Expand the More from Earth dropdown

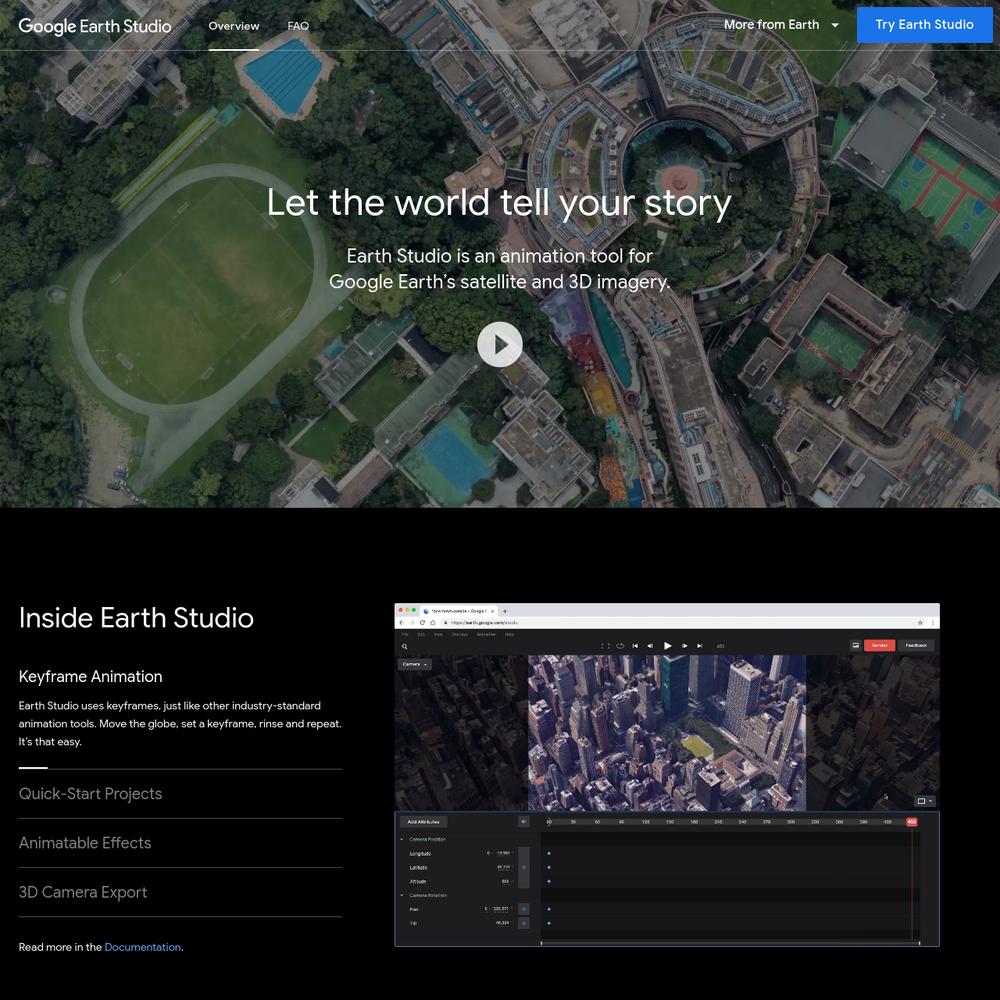[x=781, y=25]
